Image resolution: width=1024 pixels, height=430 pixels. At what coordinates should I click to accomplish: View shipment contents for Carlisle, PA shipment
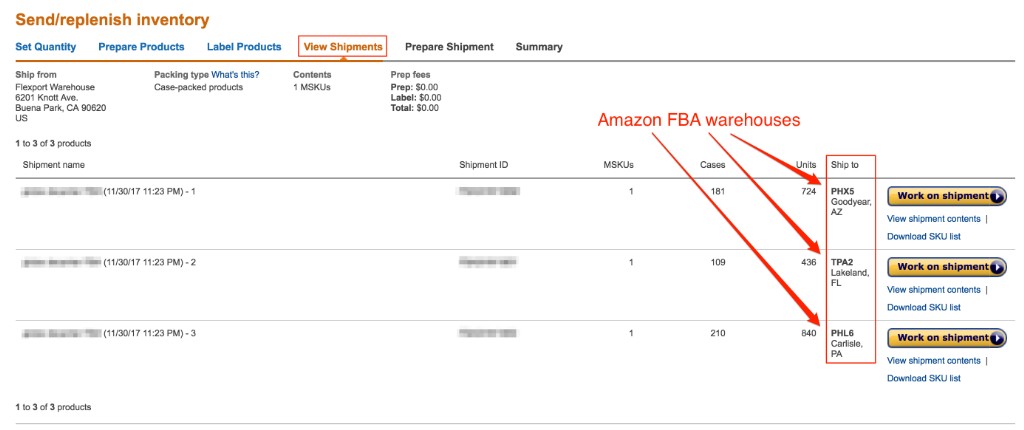(x=933, y=361)
